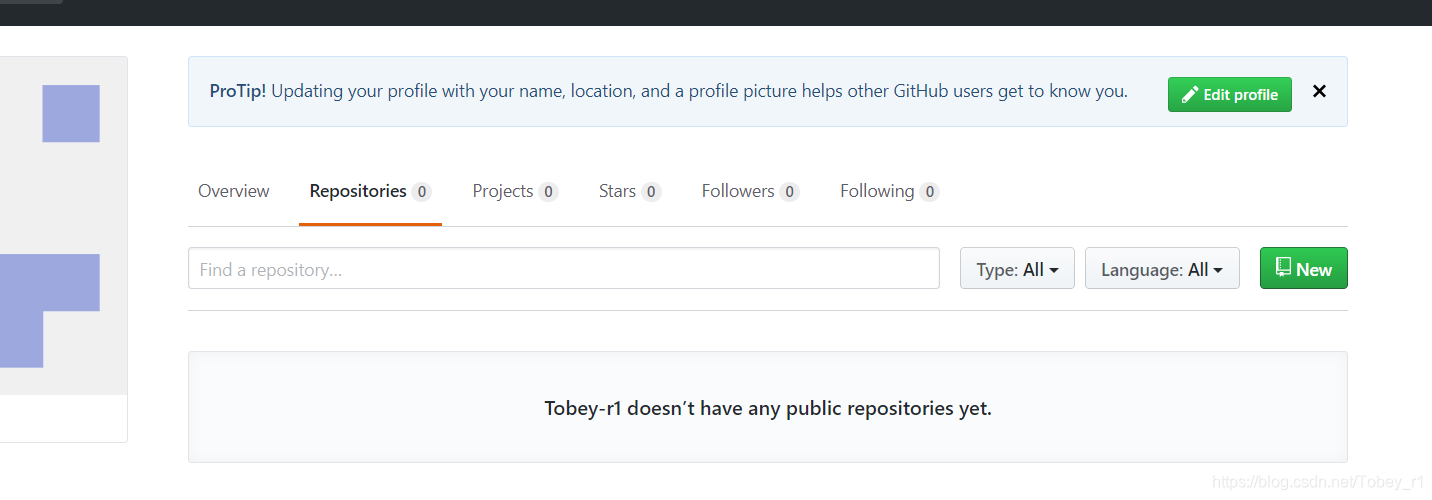Select the Repositories tab
The width and height of the screenshot is (1432, 500).
370,191
